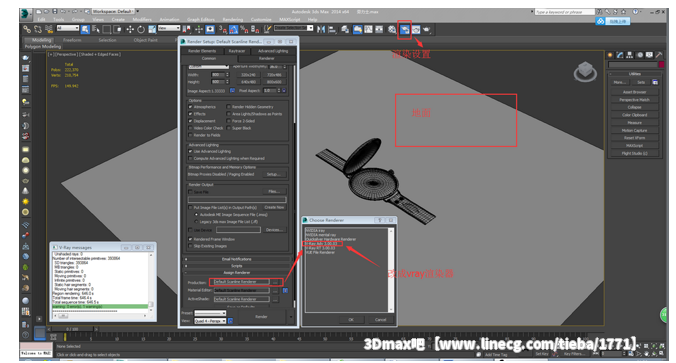Click the teapot Render Production icon
This screenshot has height=363, width=676.
[x=426, y=29]
